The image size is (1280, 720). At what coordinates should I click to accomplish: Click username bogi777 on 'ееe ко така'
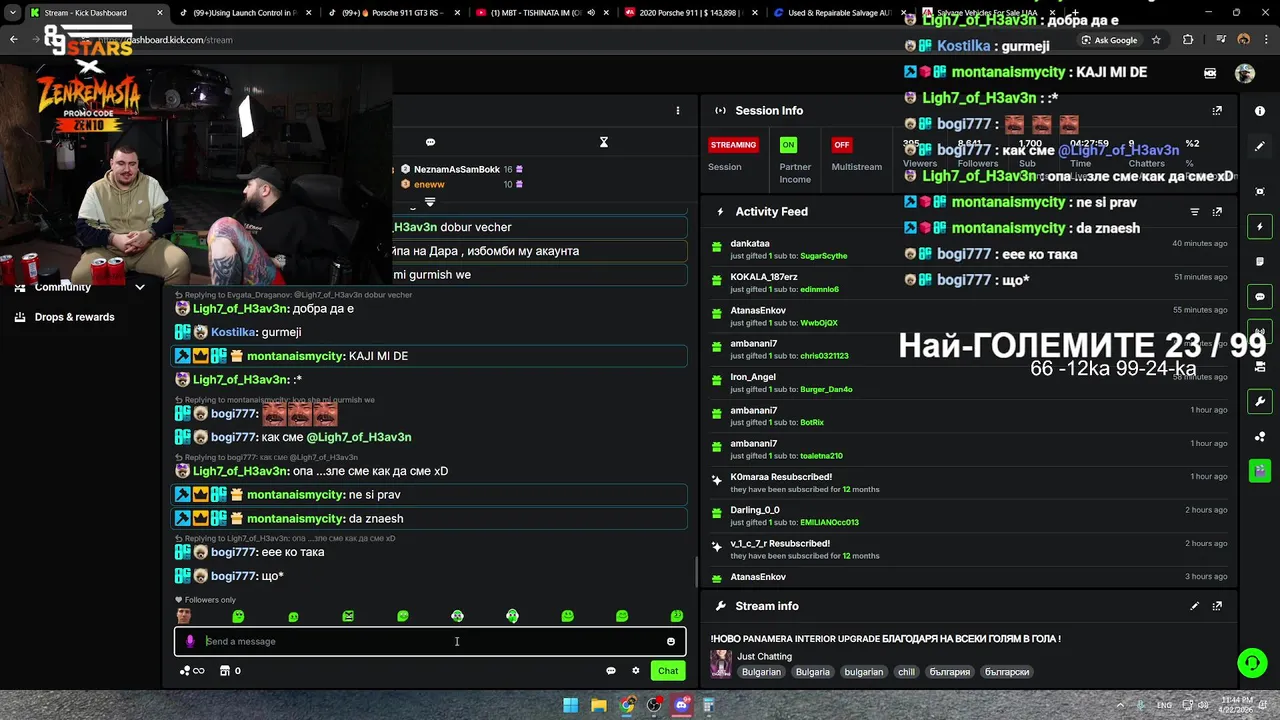click(233, 552)
